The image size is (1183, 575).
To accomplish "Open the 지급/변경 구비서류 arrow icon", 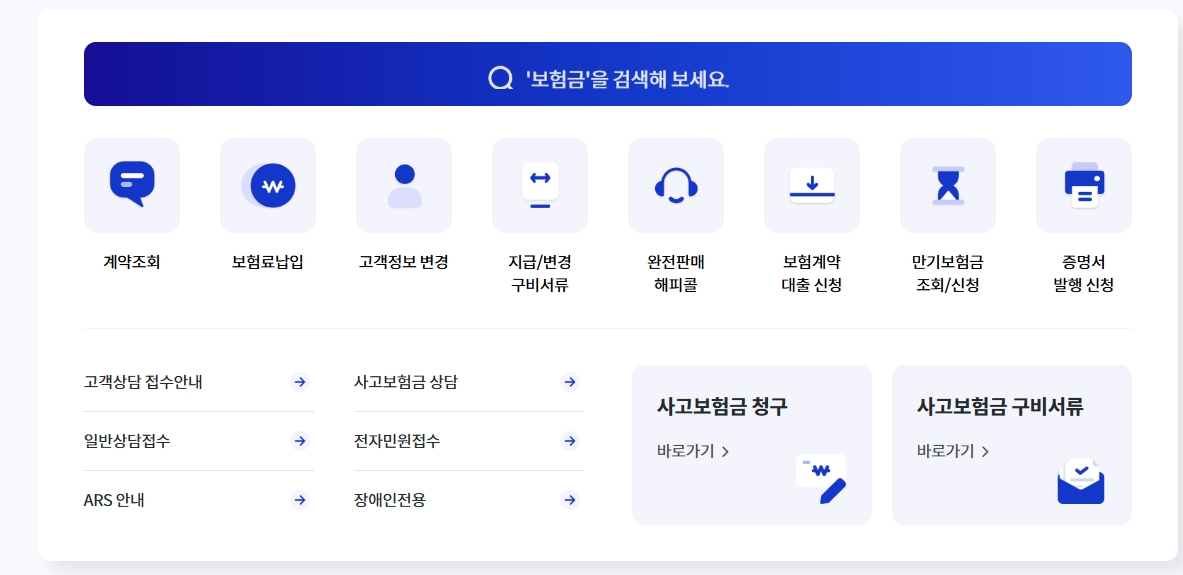I will pyautogui.click(x=540, y=185).
